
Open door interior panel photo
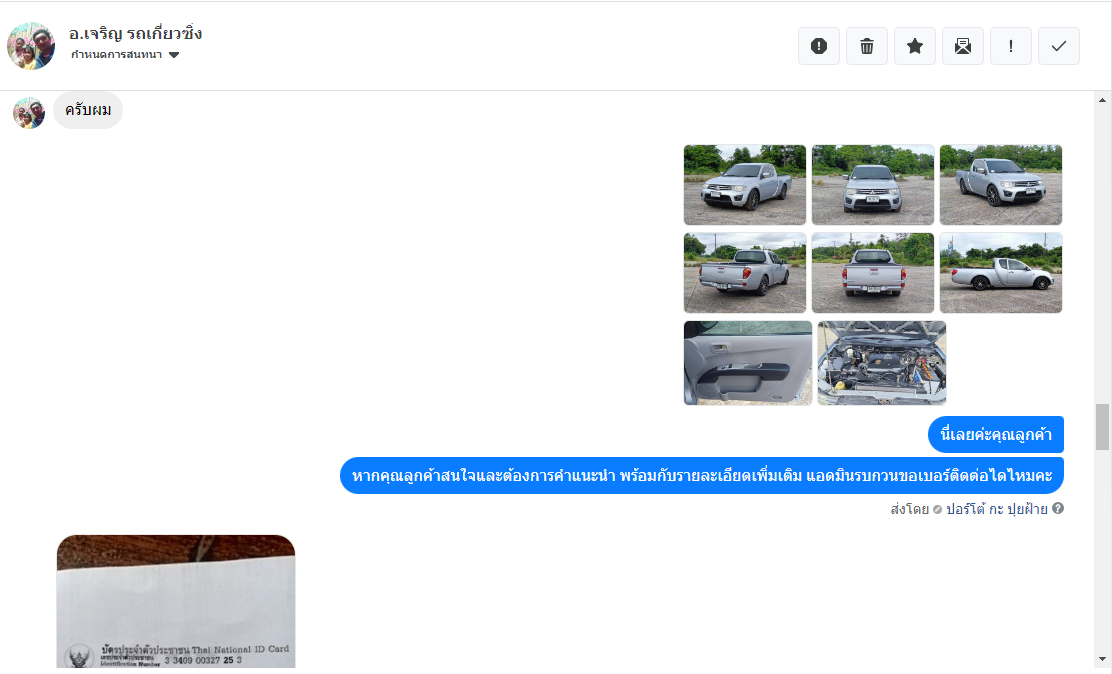747,363
